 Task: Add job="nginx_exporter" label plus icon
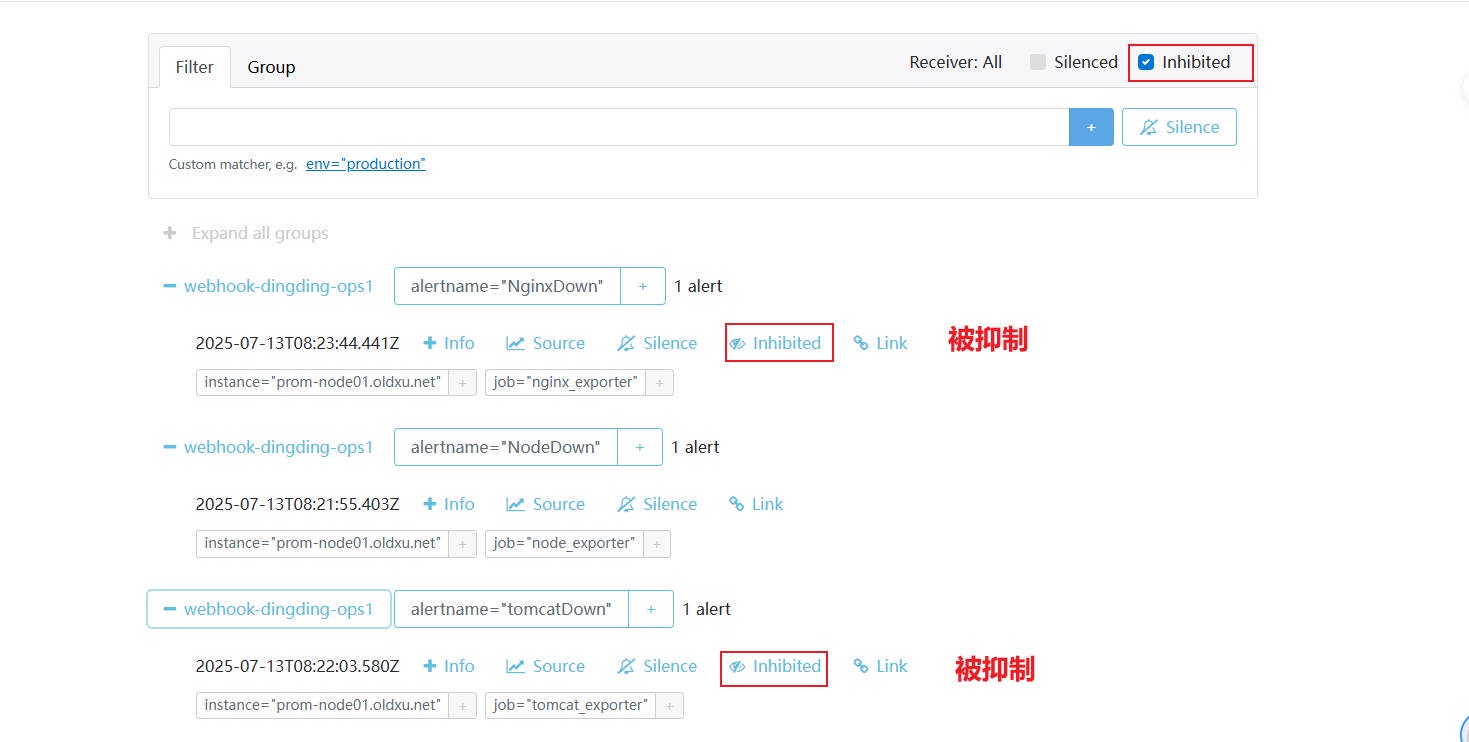coord(659,382)
